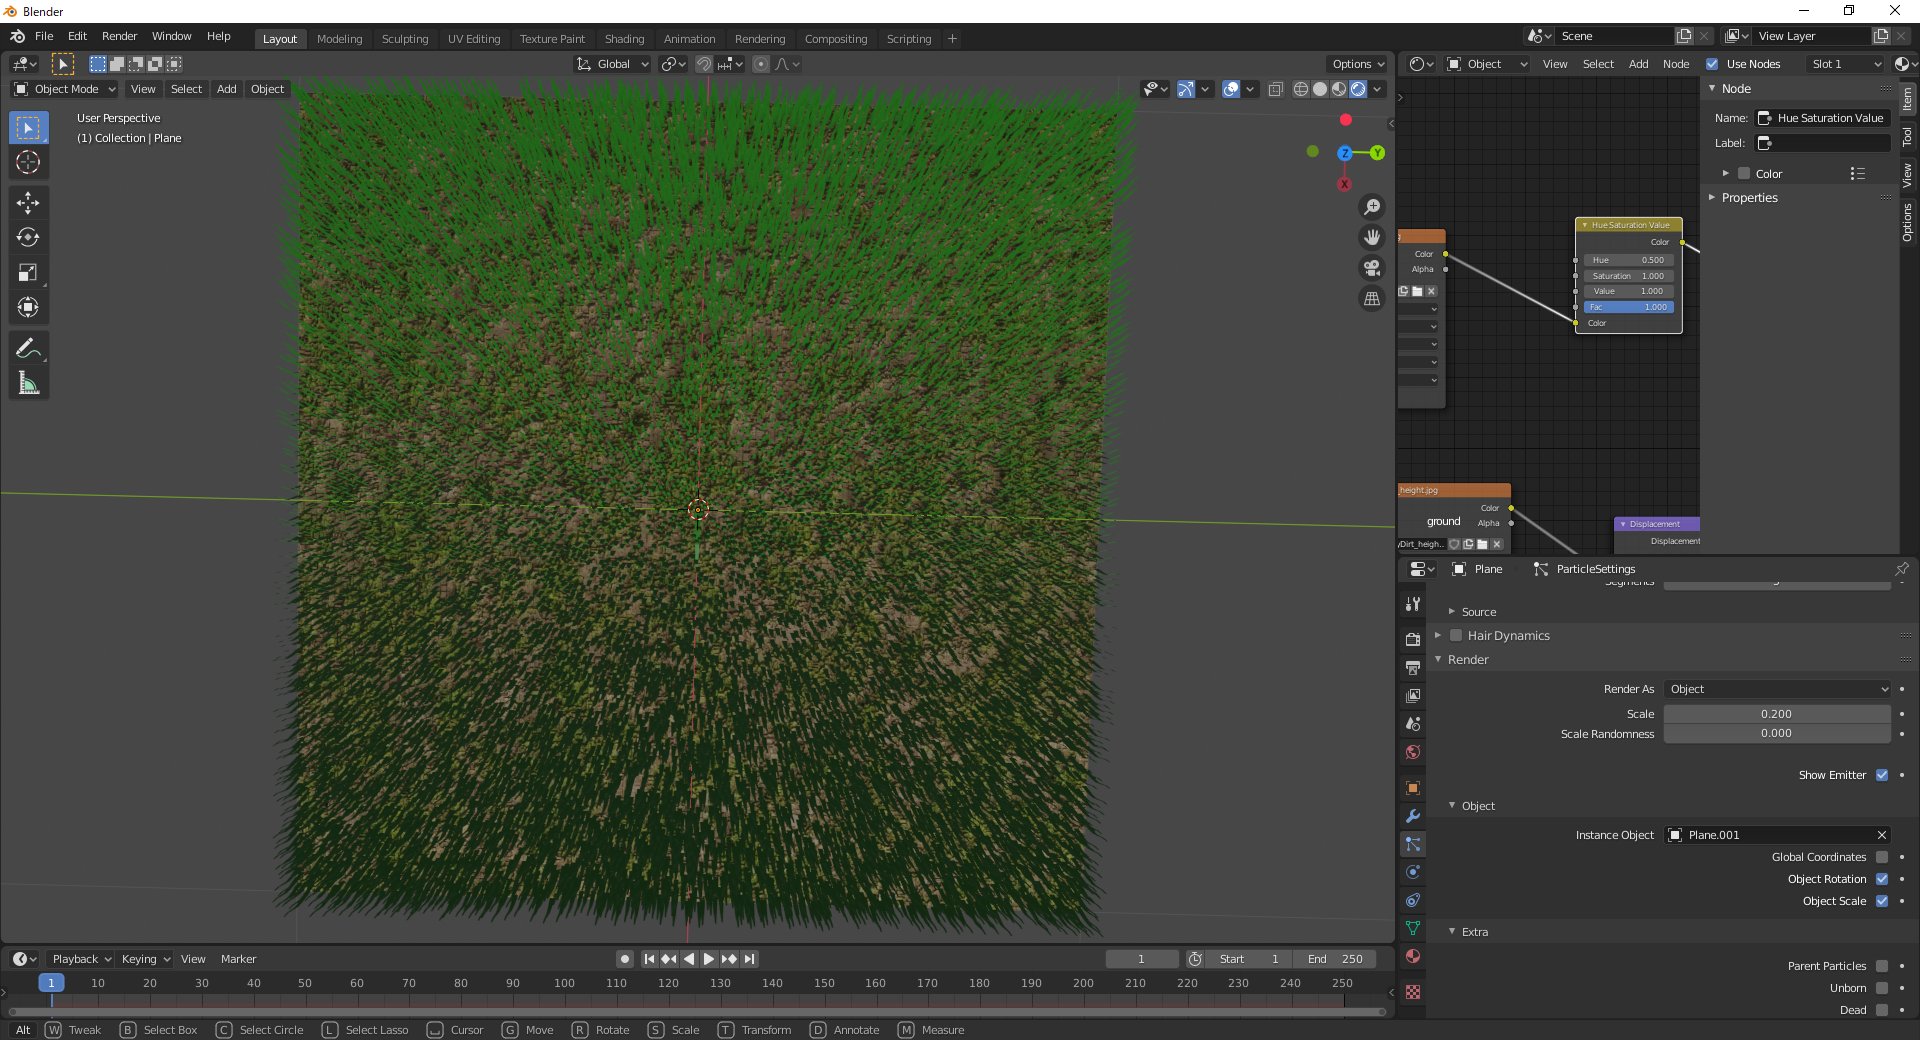Switch to the Modeling workspace tab

pos(339,39)
